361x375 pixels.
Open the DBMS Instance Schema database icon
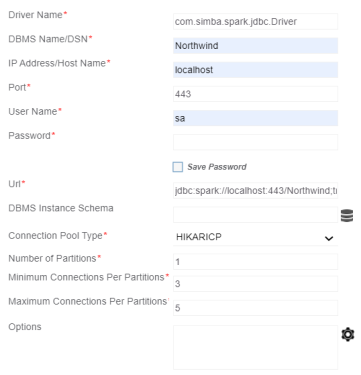tap(347, 216)
